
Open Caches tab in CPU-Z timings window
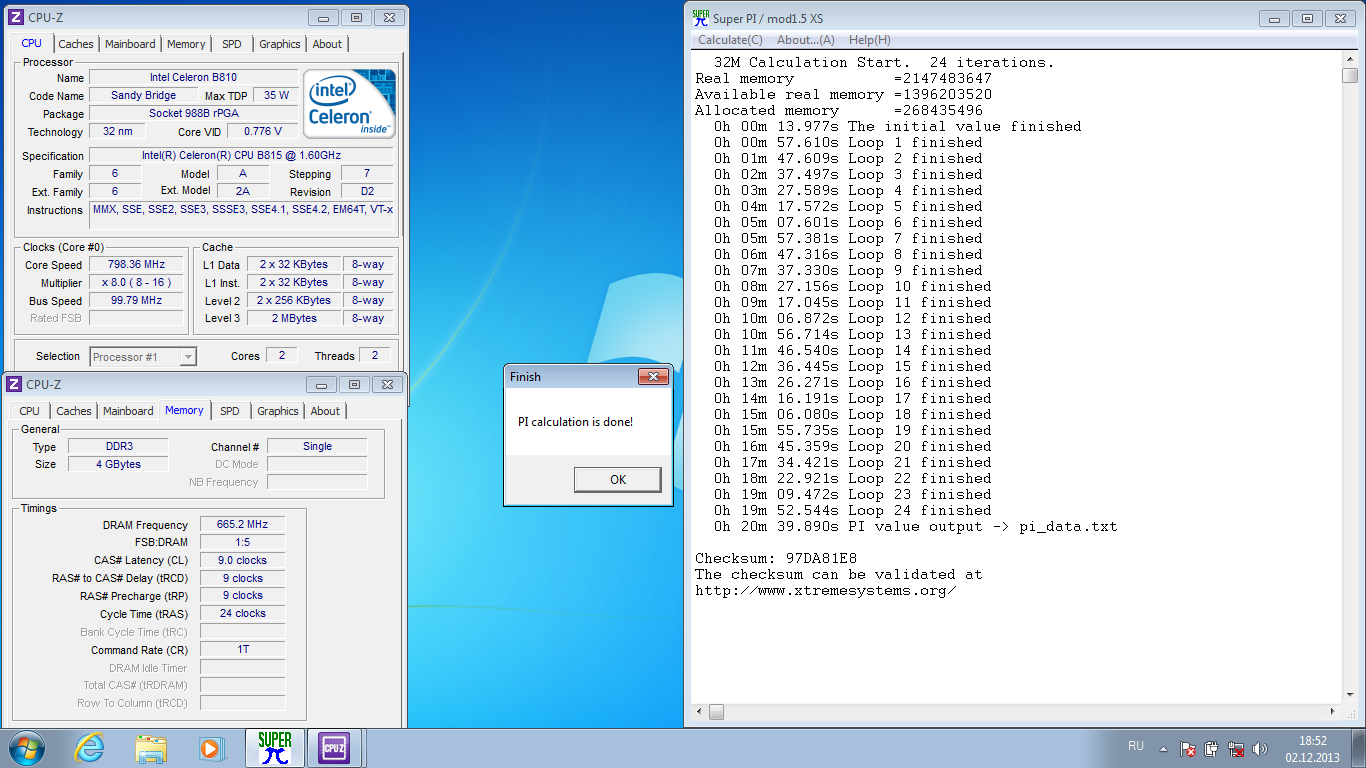click(74, 411)
